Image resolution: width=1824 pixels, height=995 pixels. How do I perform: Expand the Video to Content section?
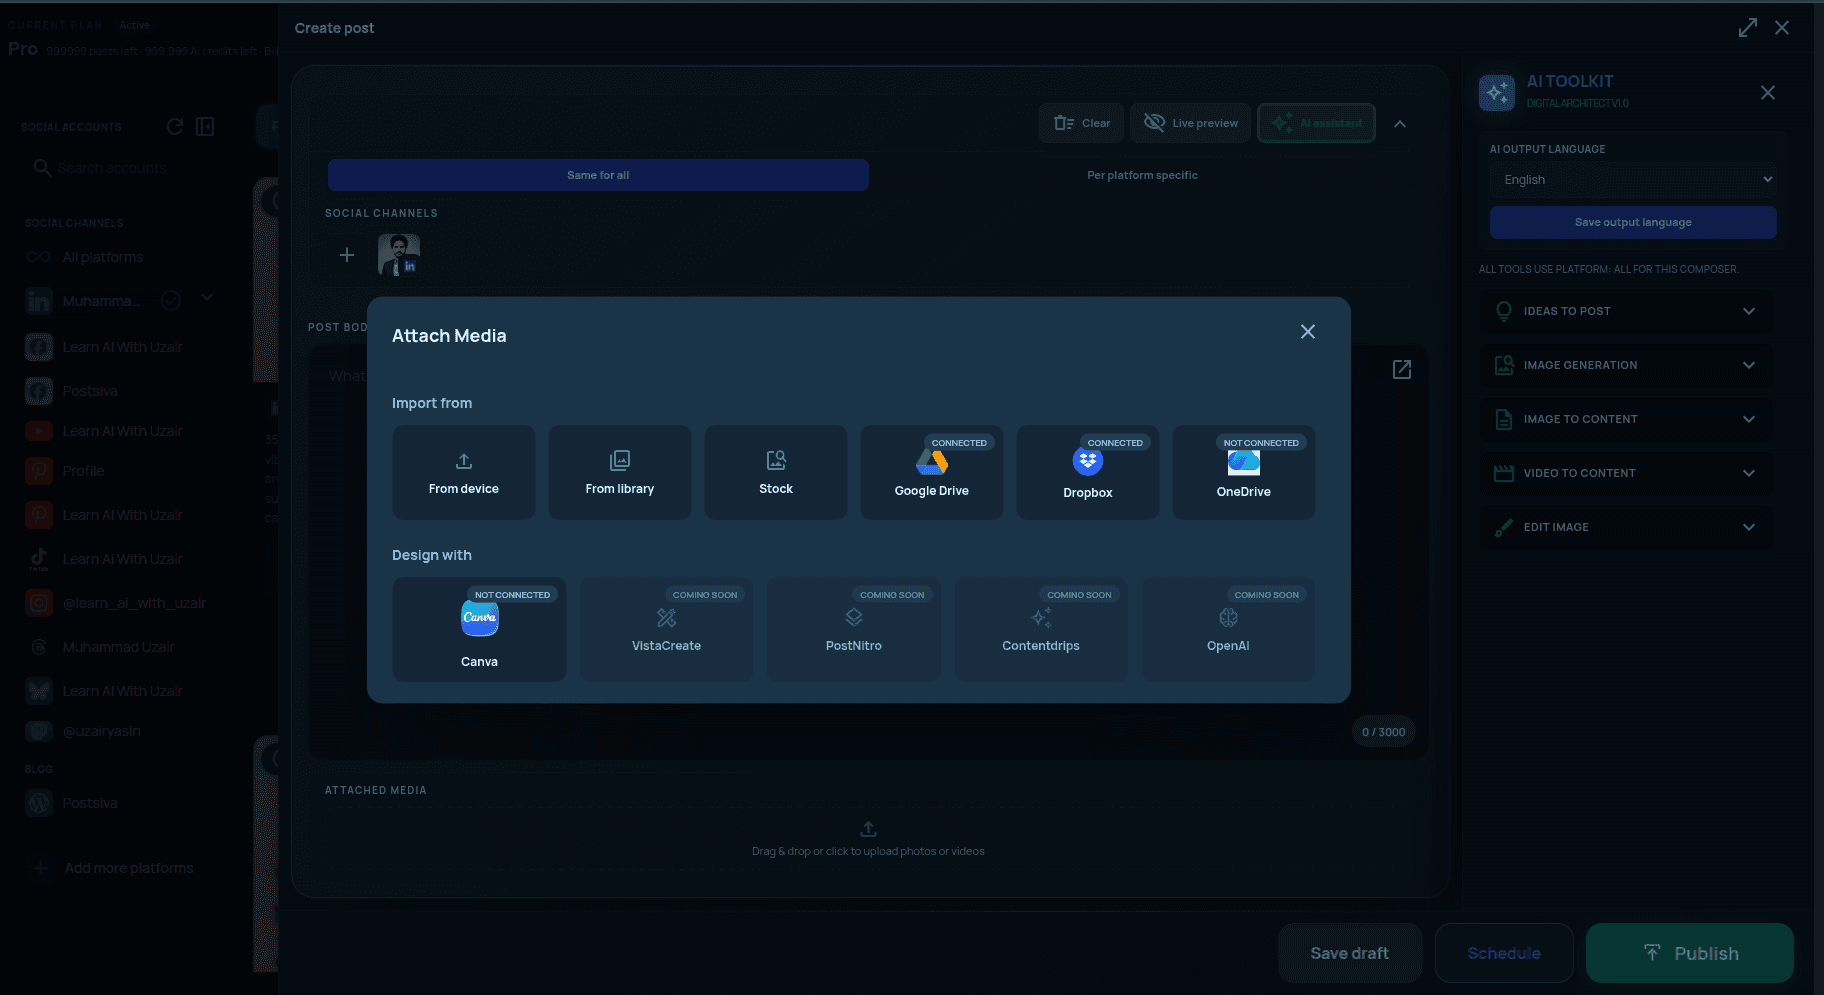[x=1627, y=473]
